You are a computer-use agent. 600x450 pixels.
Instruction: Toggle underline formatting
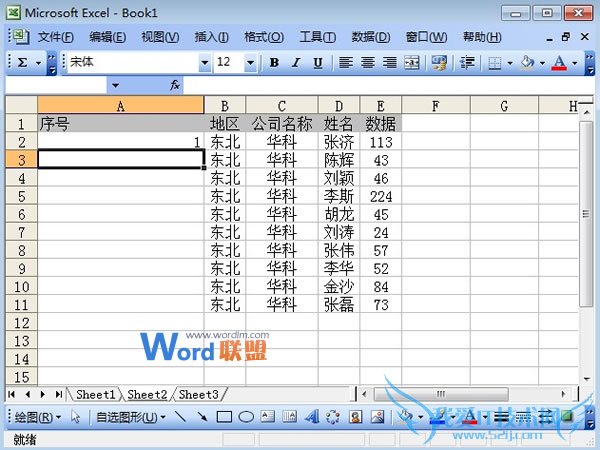[x=318, y=62]
